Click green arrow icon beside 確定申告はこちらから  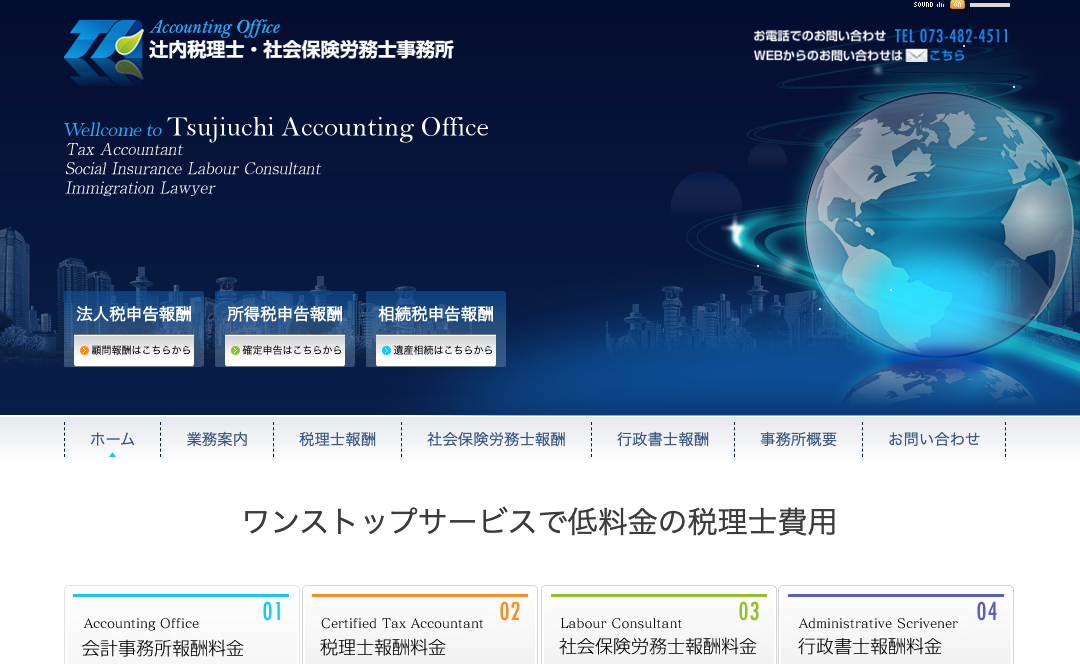click(x=236, y=351)
